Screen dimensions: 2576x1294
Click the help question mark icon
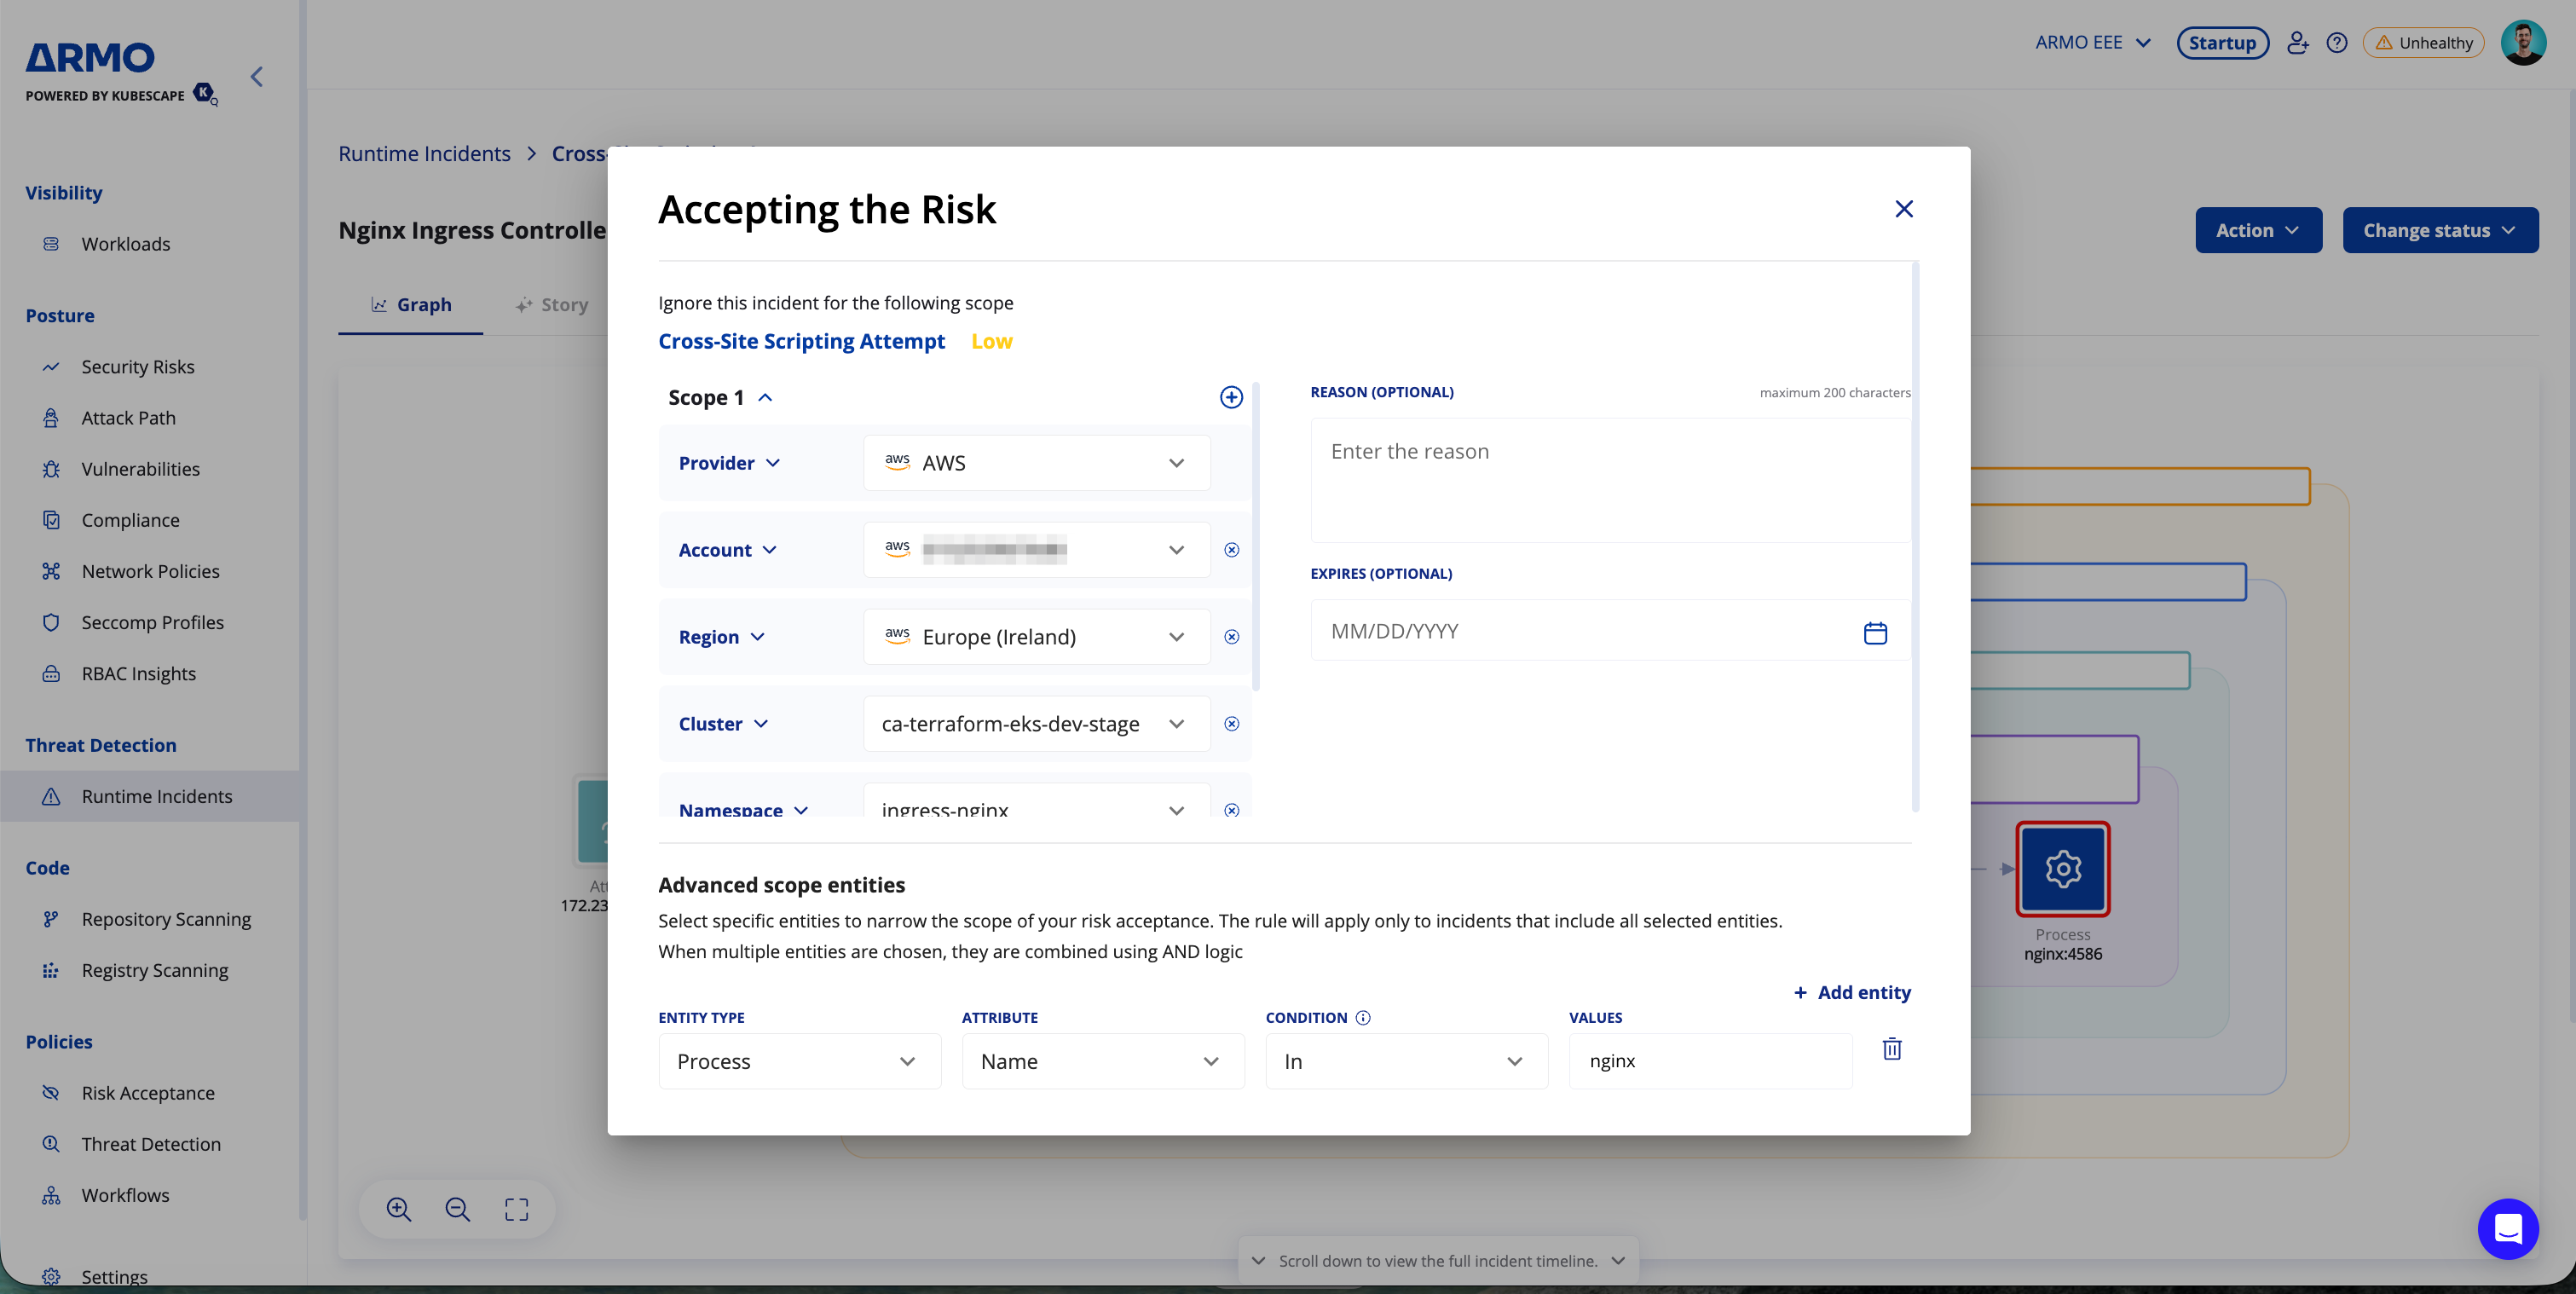coord(2337,43)
